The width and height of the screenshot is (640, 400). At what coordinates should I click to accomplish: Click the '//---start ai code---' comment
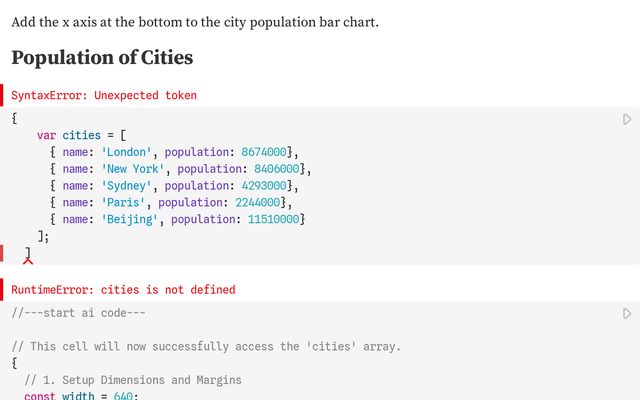coord(79,314)
